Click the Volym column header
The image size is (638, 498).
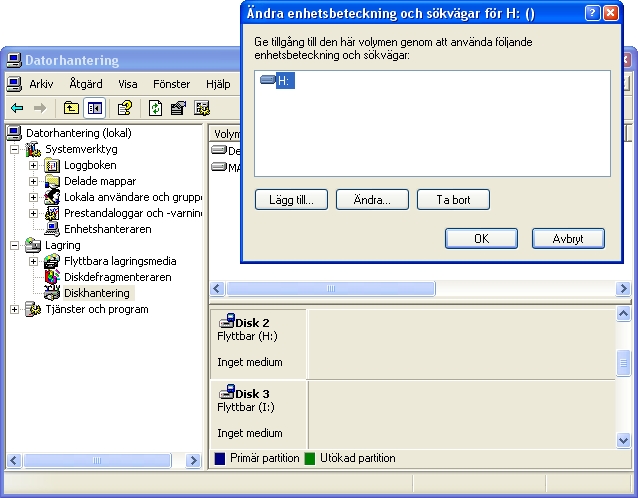point(225,133)
